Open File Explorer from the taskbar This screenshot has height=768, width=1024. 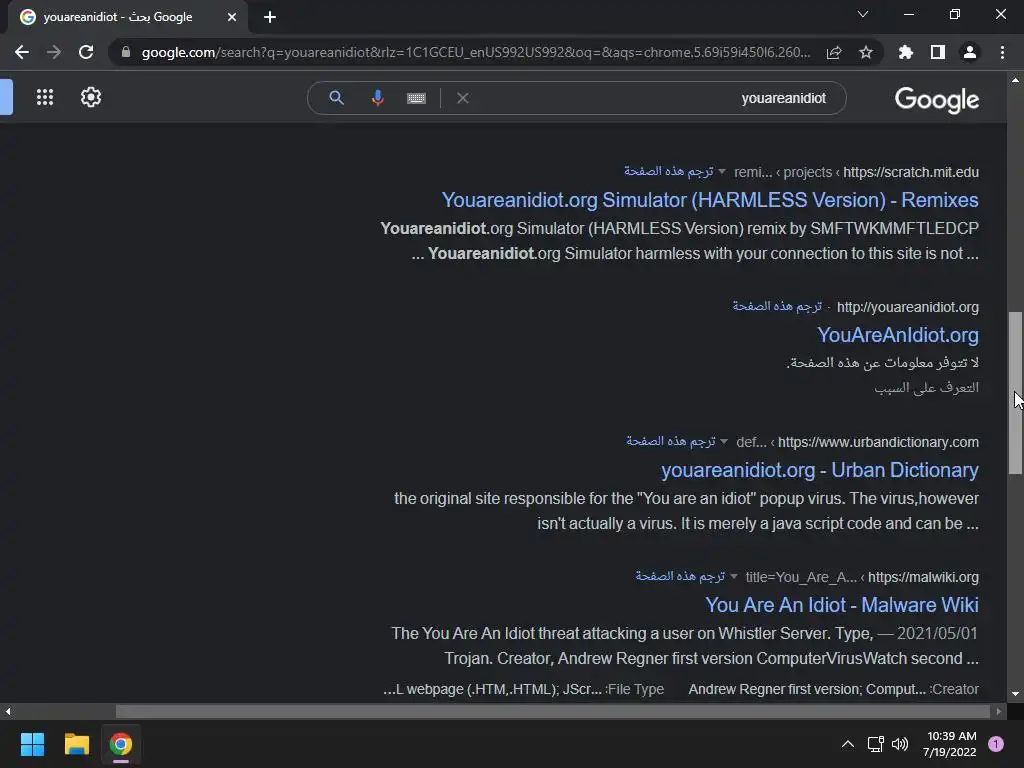pos(76,744)
